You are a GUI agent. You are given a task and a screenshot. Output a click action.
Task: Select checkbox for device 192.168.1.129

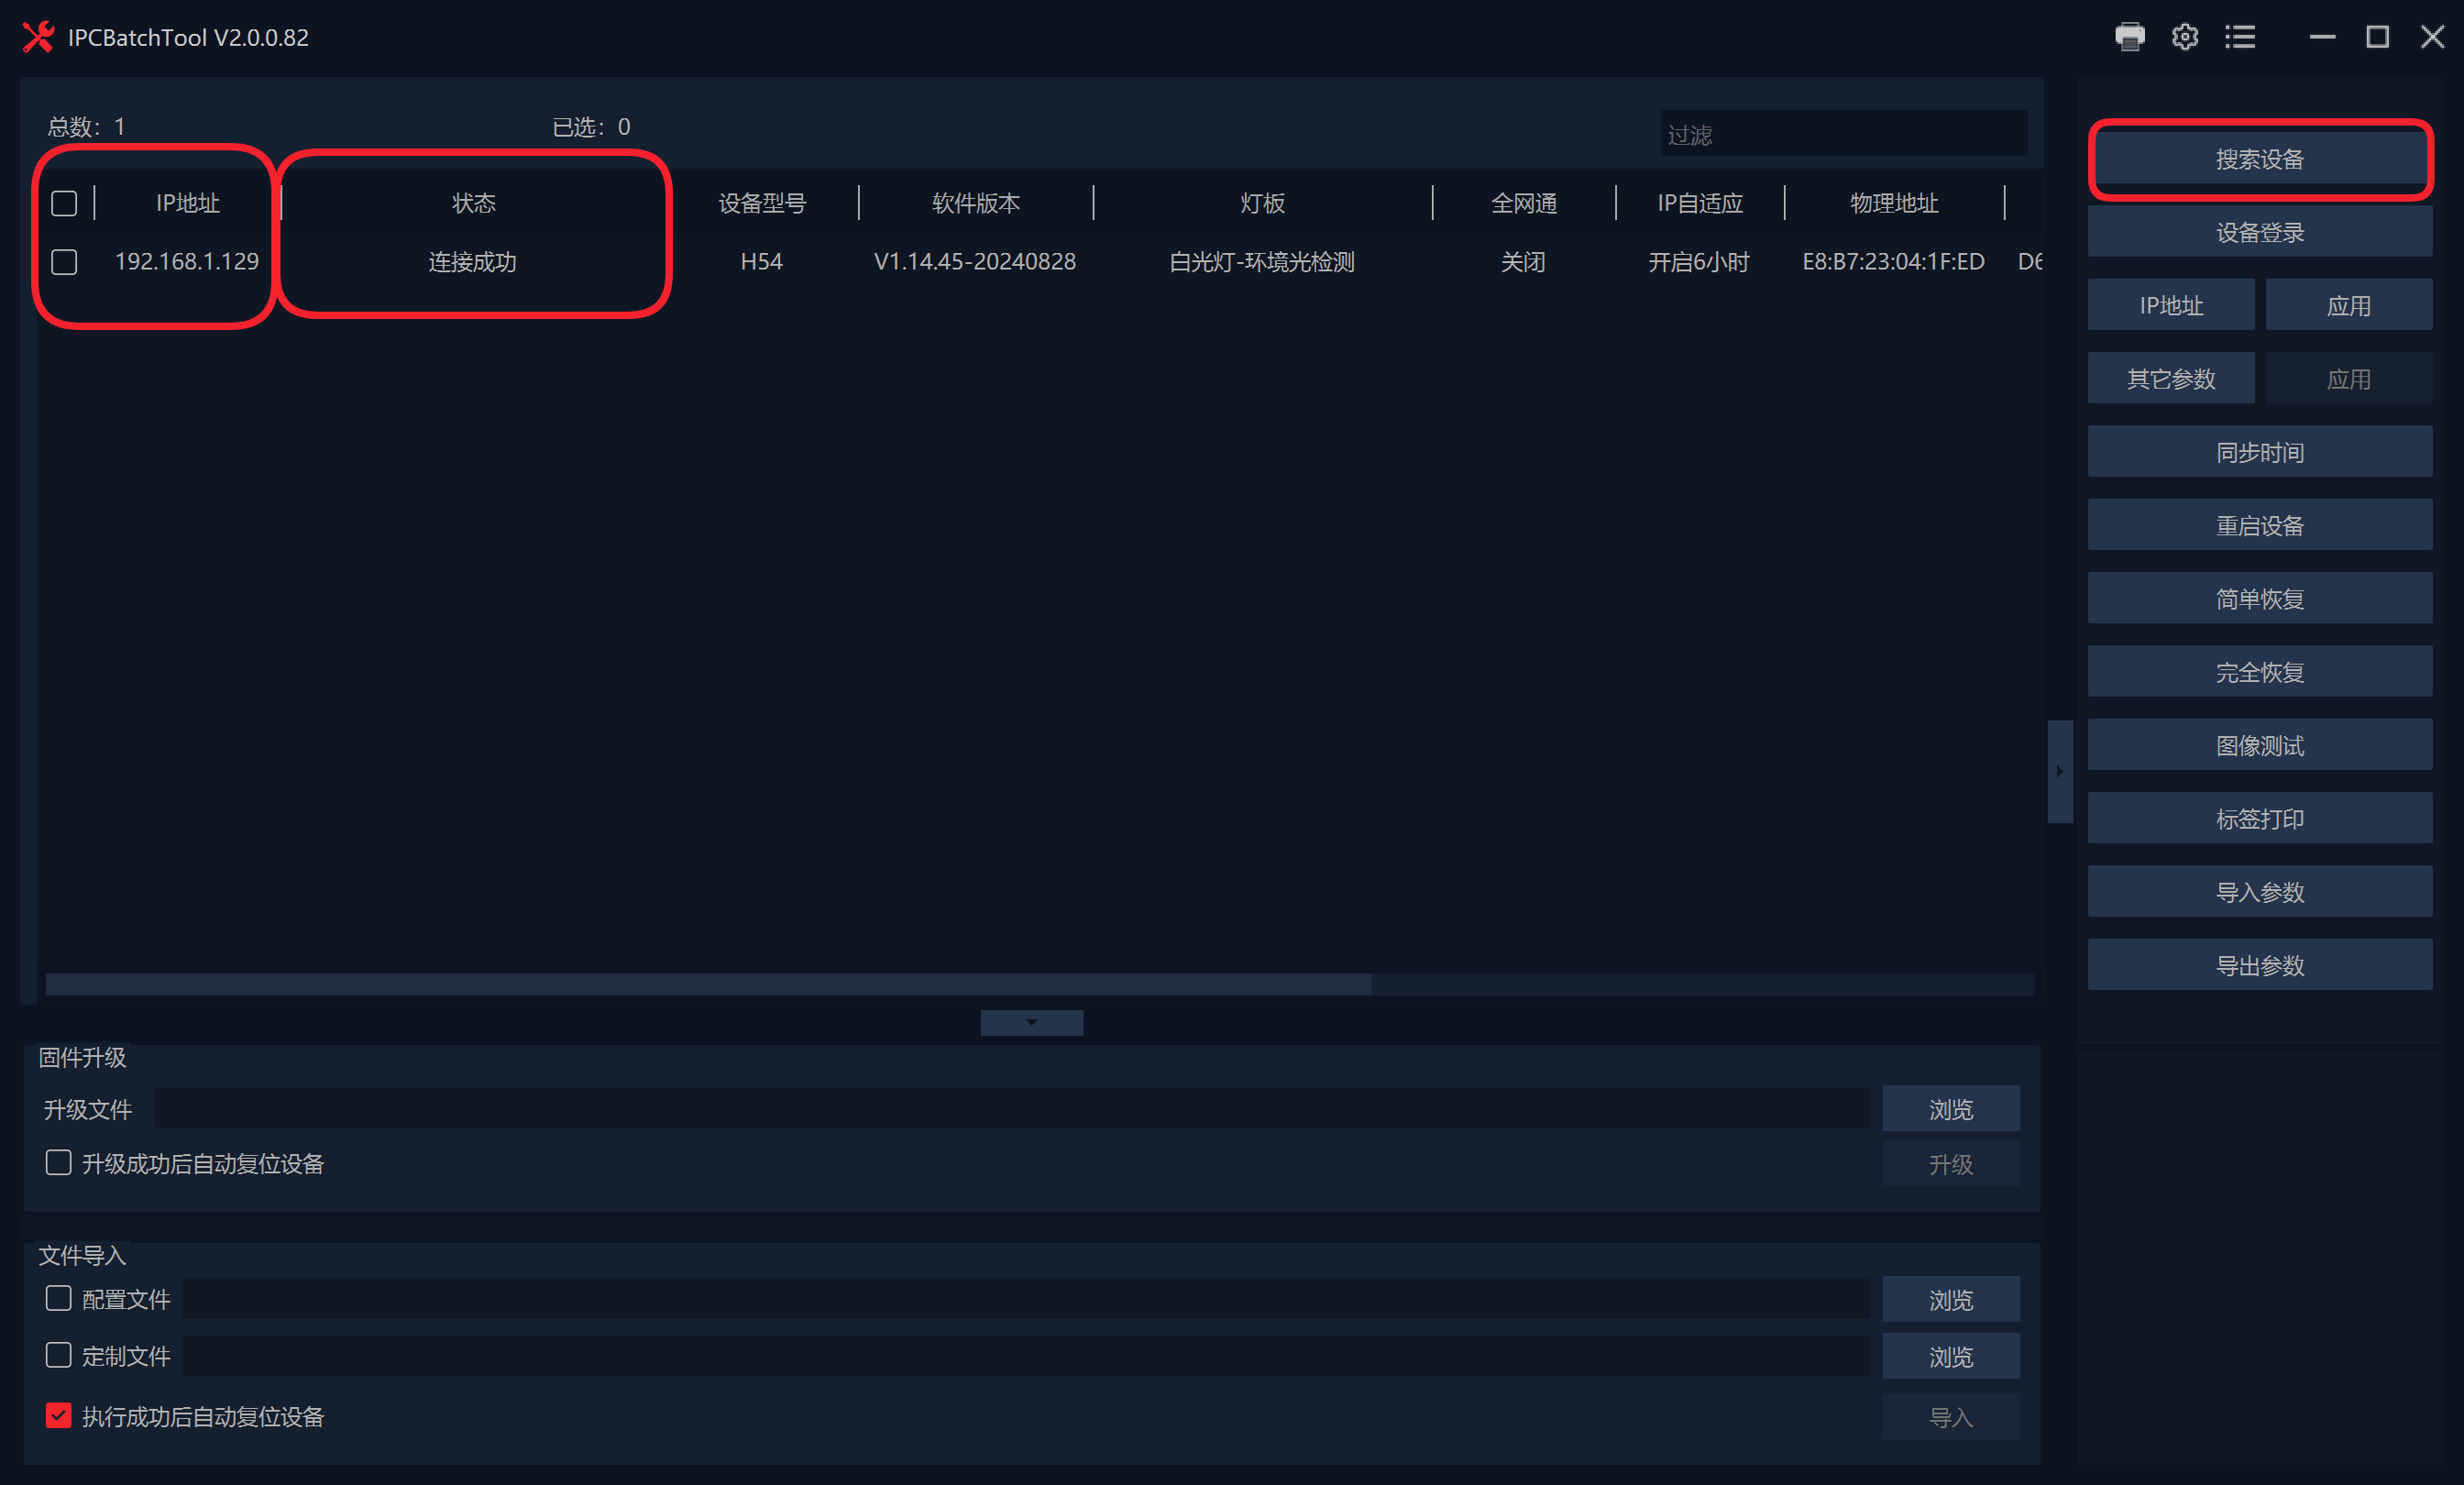(64, 262)
